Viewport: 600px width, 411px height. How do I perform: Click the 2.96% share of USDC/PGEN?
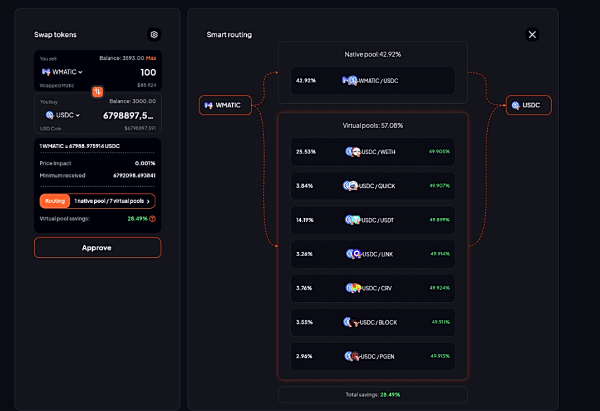pos(304,356)
